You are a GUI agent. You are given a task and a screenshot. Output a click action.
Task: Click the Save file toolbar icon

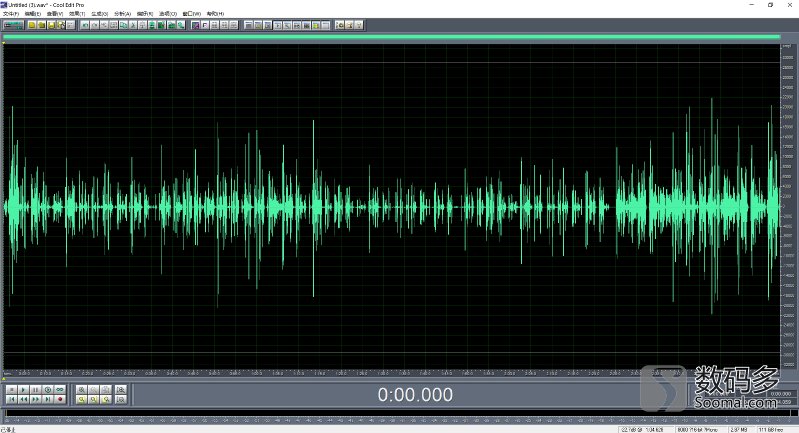51,25
